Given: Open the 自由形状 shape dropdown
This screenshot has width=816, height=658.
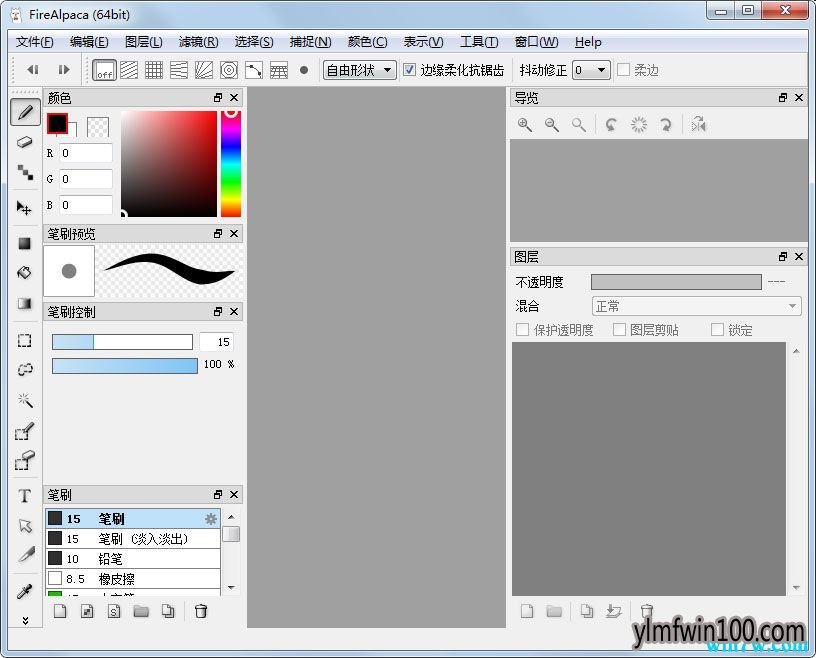Looking at the screenshot, I should point(360,70).
